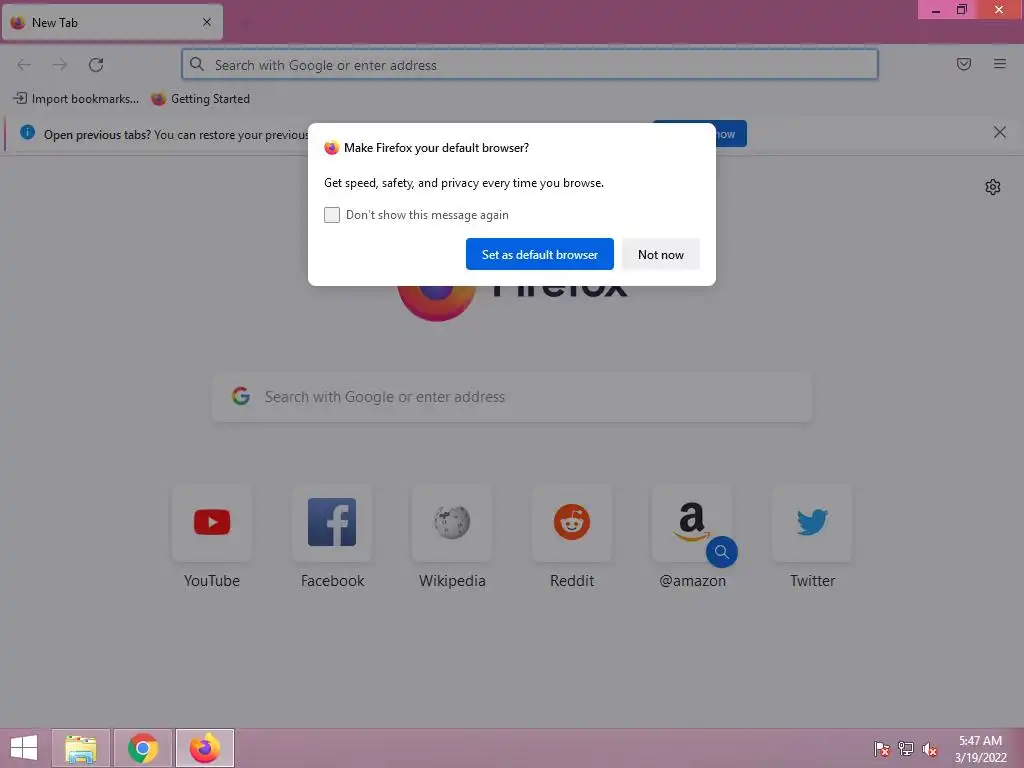Click the Google search box on page
Viewport: 1024px width, 768px height.
(512, 397)
